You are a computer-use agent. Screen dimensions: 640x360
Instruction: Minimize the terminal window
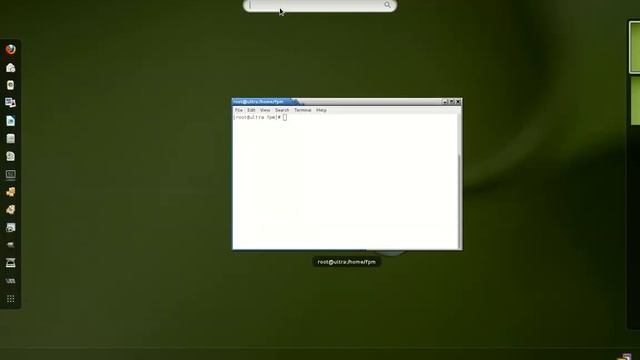(445, 102)
